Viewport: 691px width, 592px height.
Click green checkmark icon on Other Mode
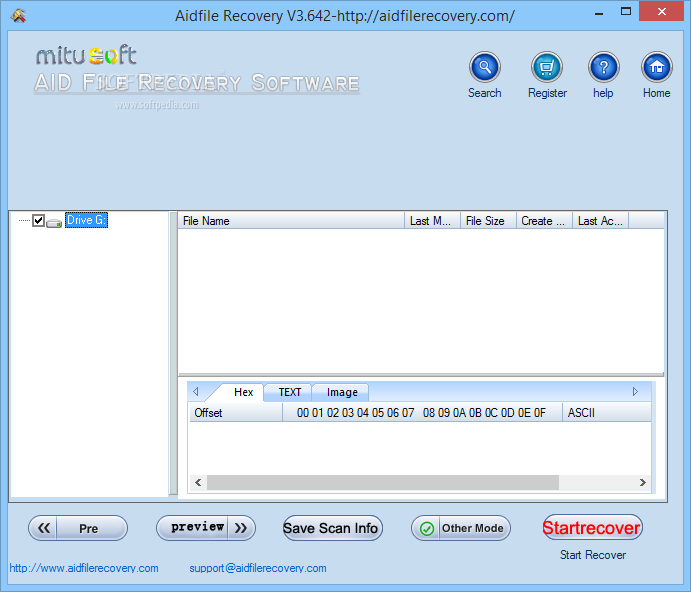tap(427, 529)
